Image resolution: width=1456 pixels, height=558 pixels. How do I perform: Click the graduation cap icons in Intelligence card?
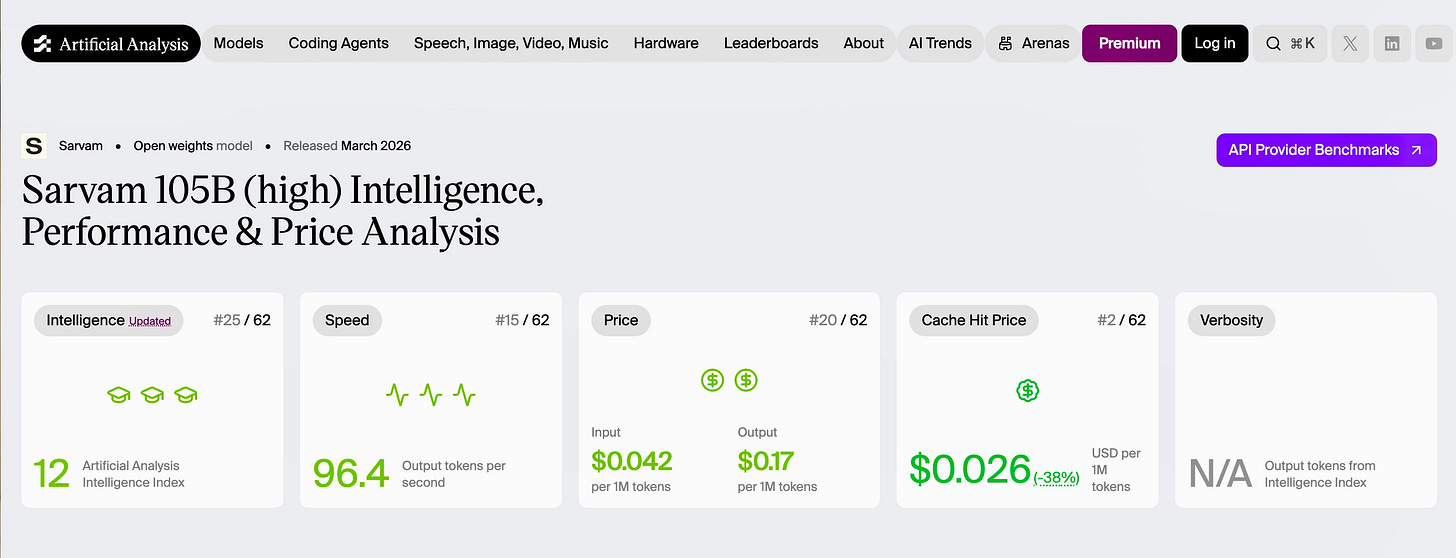[152, 395]
